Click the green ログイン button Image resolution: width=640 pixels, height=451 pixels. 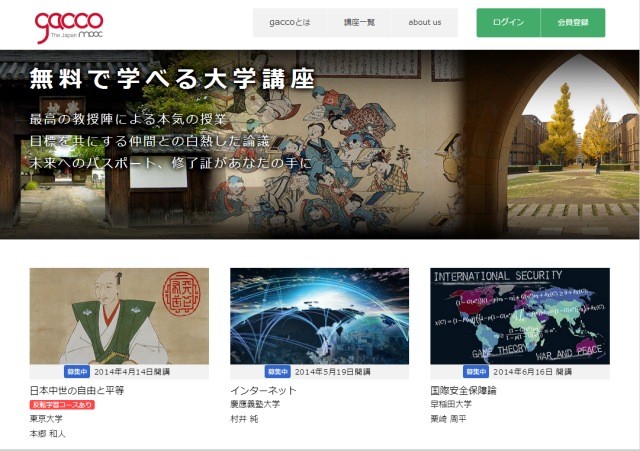508,22
